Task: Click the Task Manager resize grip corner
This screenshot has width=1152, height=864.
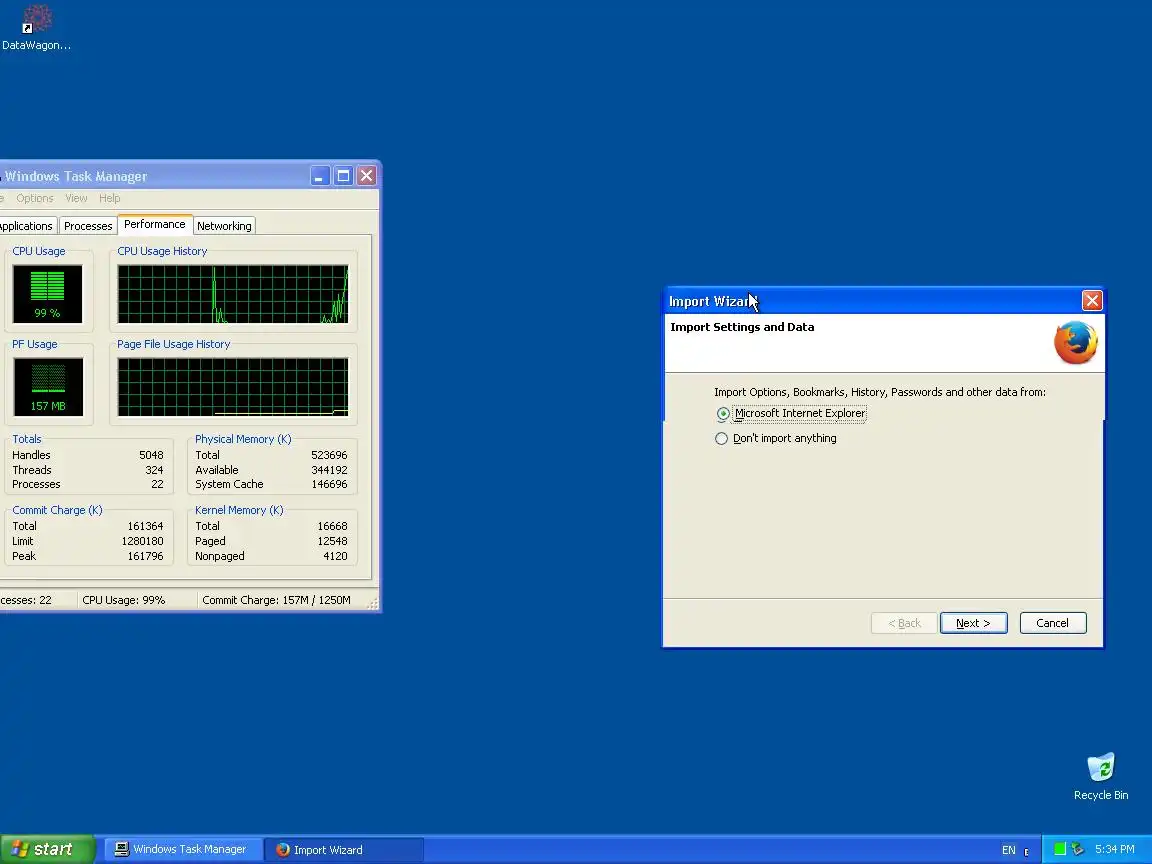Action: [372, 604]
